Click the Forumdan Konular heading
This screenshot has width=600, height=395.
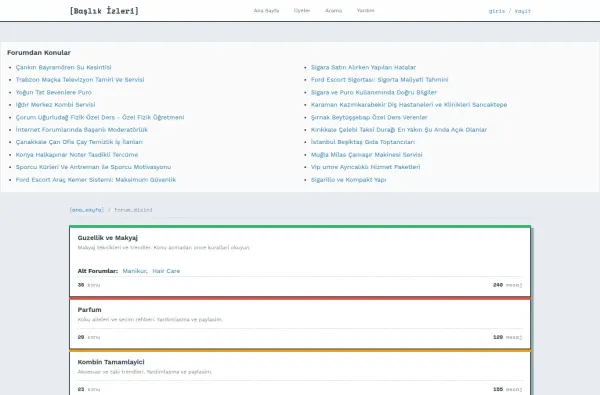tap(39, 52)
